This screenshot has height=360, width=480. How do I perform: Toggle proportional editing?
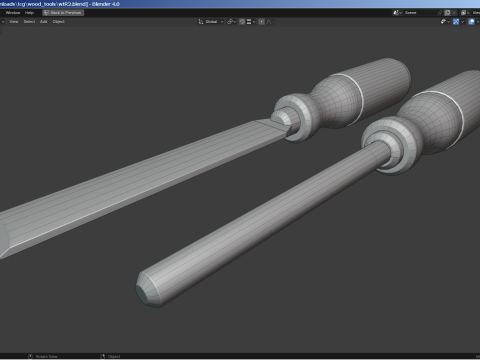pos(262,22)
